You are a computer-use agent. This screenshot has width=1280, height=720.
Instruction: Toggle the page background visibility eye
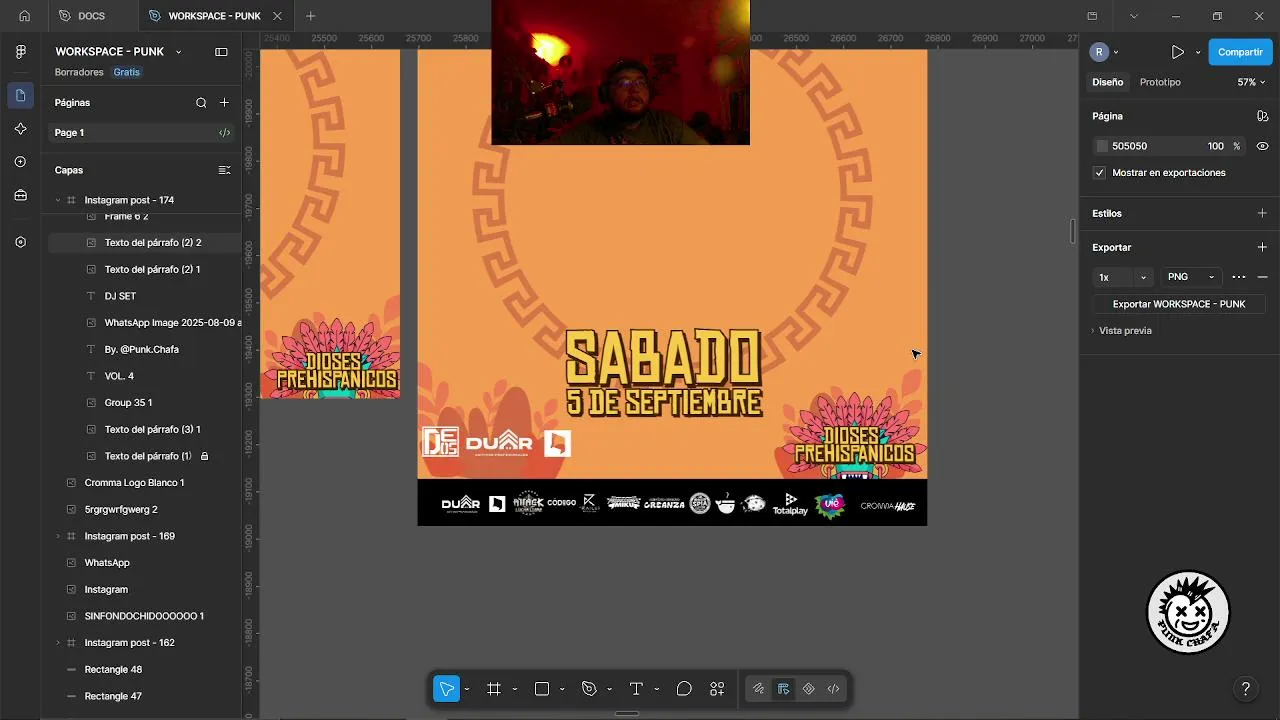coord(1262,146)
